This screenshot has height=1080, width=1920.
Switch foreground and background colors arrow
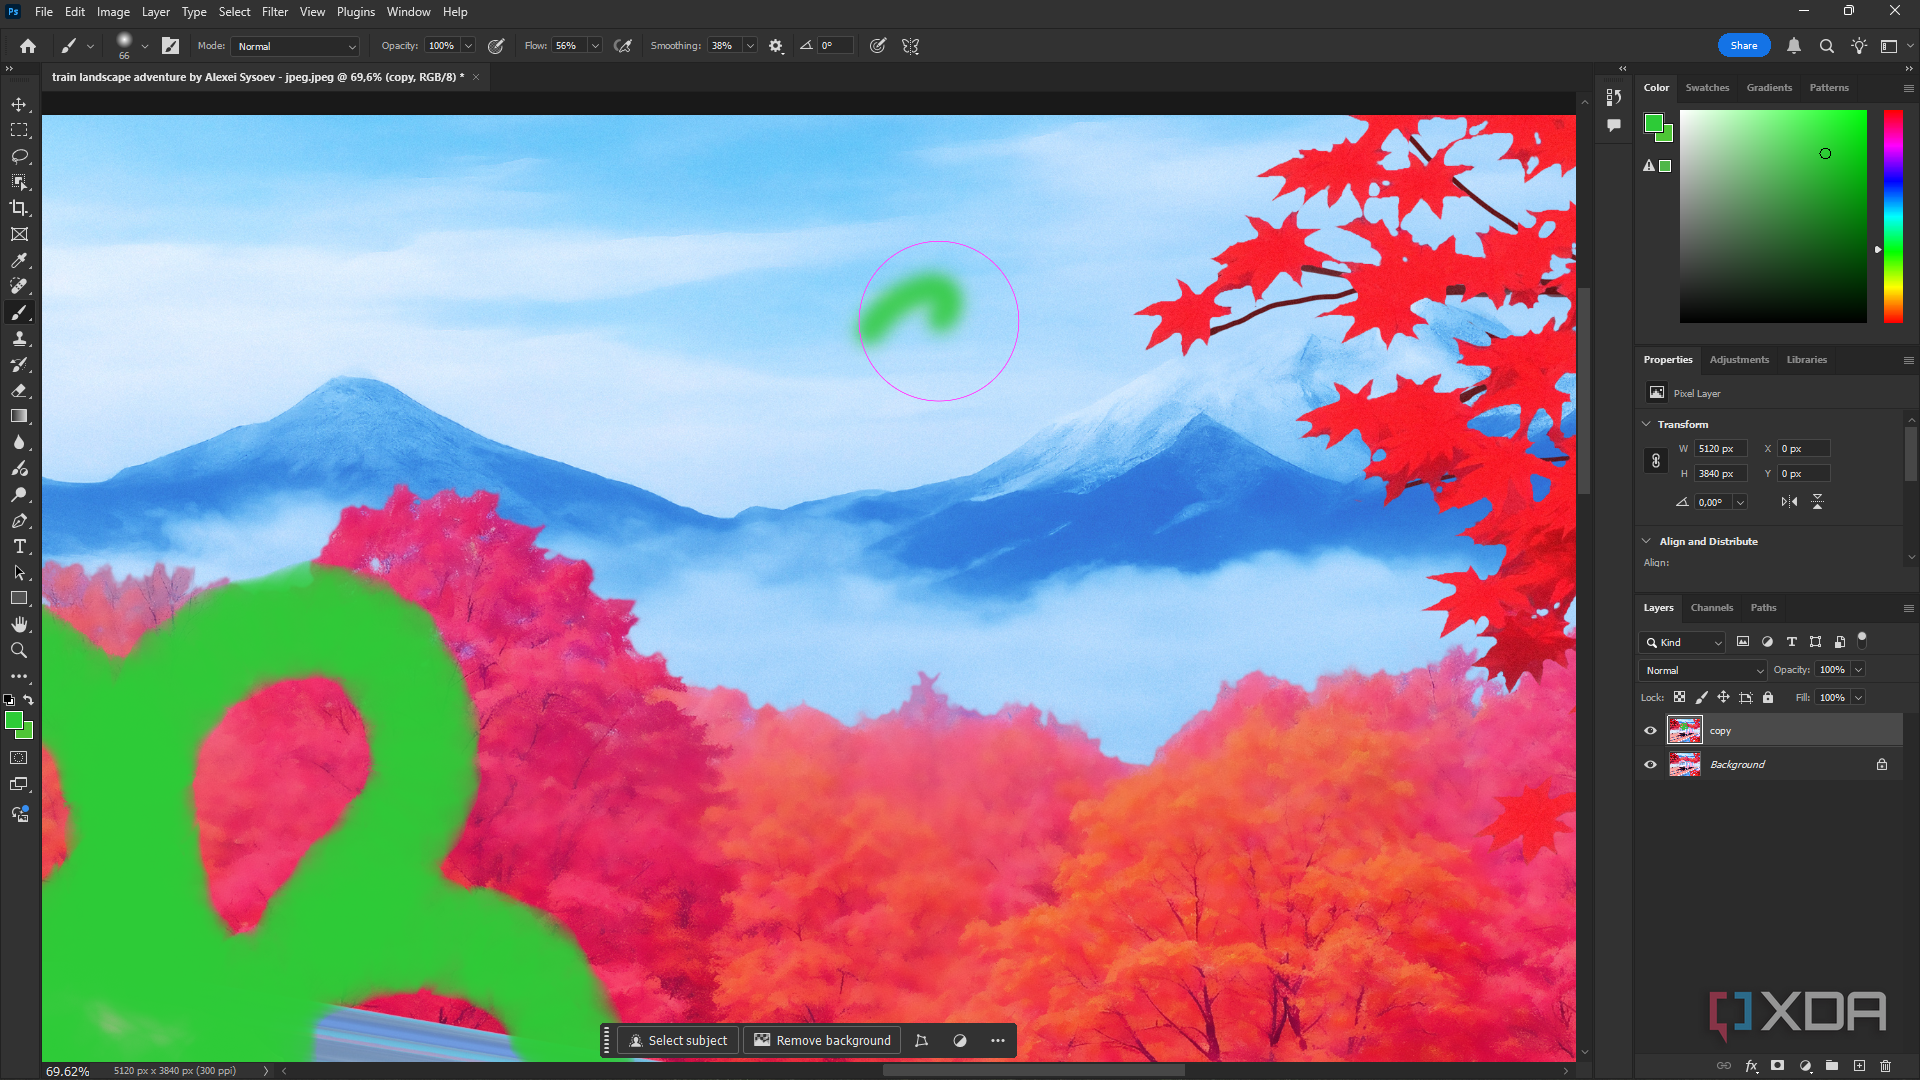29,700
